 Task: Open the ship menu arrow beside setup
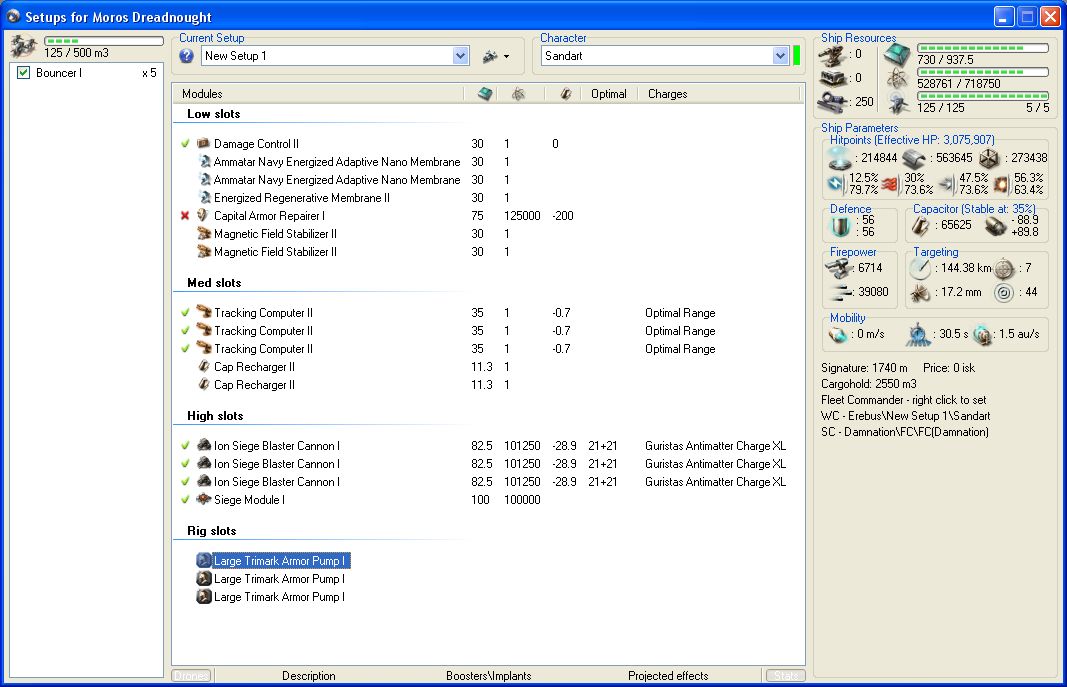[506, 56]
